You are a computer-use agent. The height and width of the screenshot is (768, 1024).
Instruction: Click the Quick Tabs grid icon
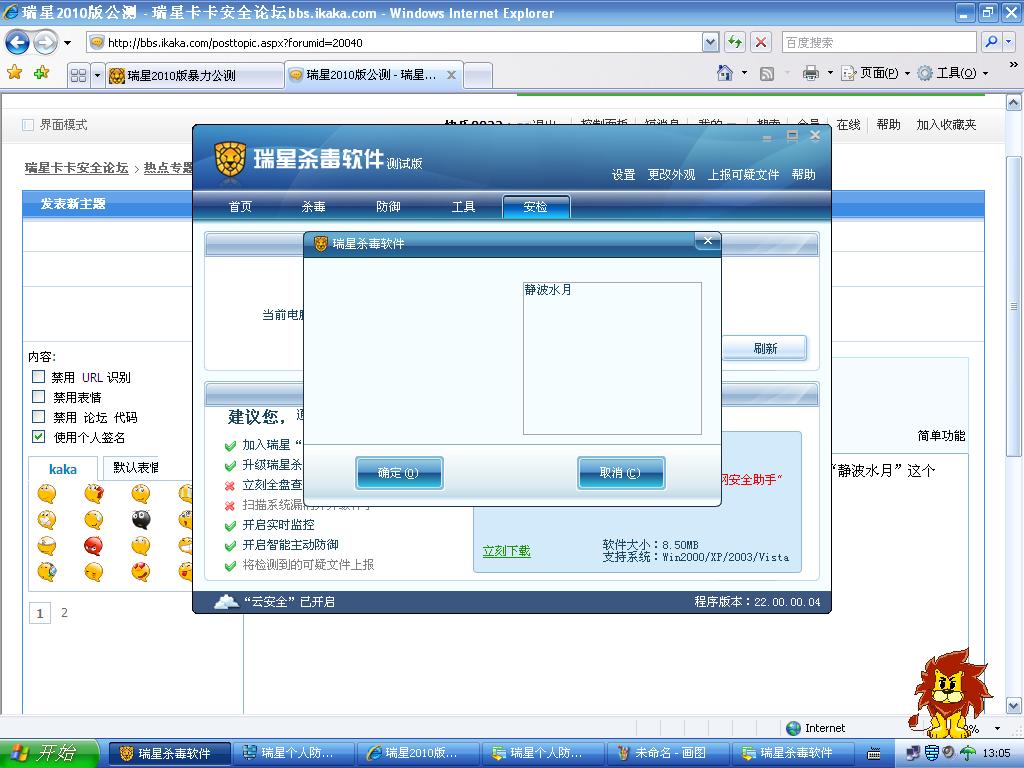point(78,76)
